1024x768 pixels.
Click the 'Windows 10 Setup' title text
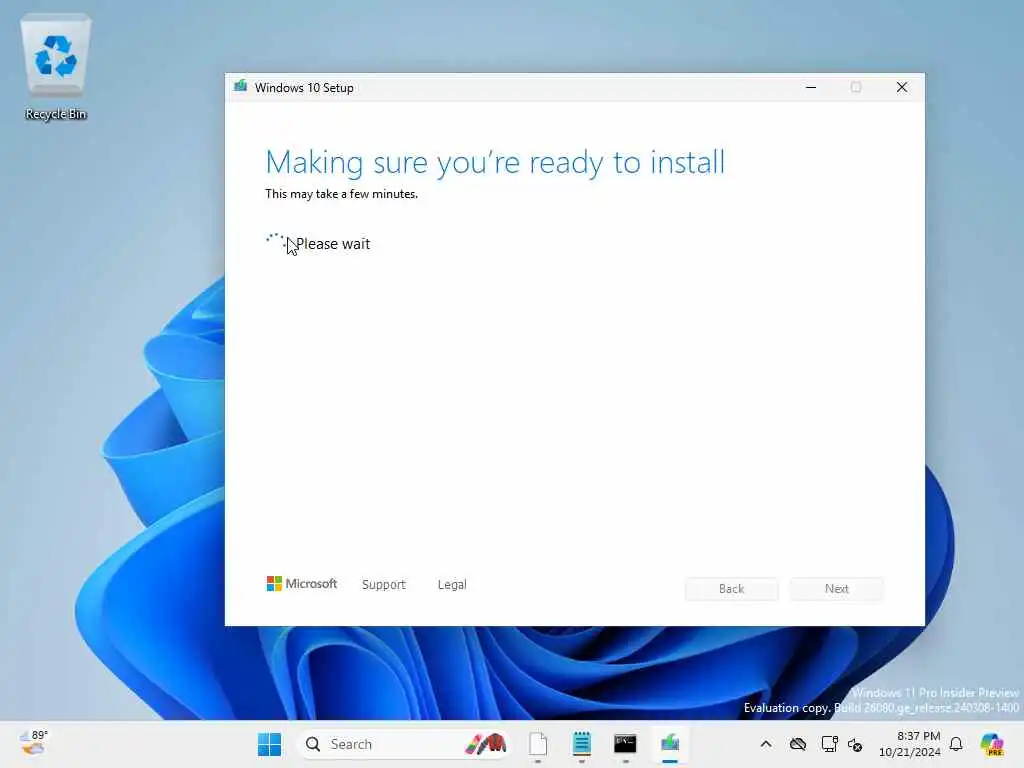click(304, 88)
